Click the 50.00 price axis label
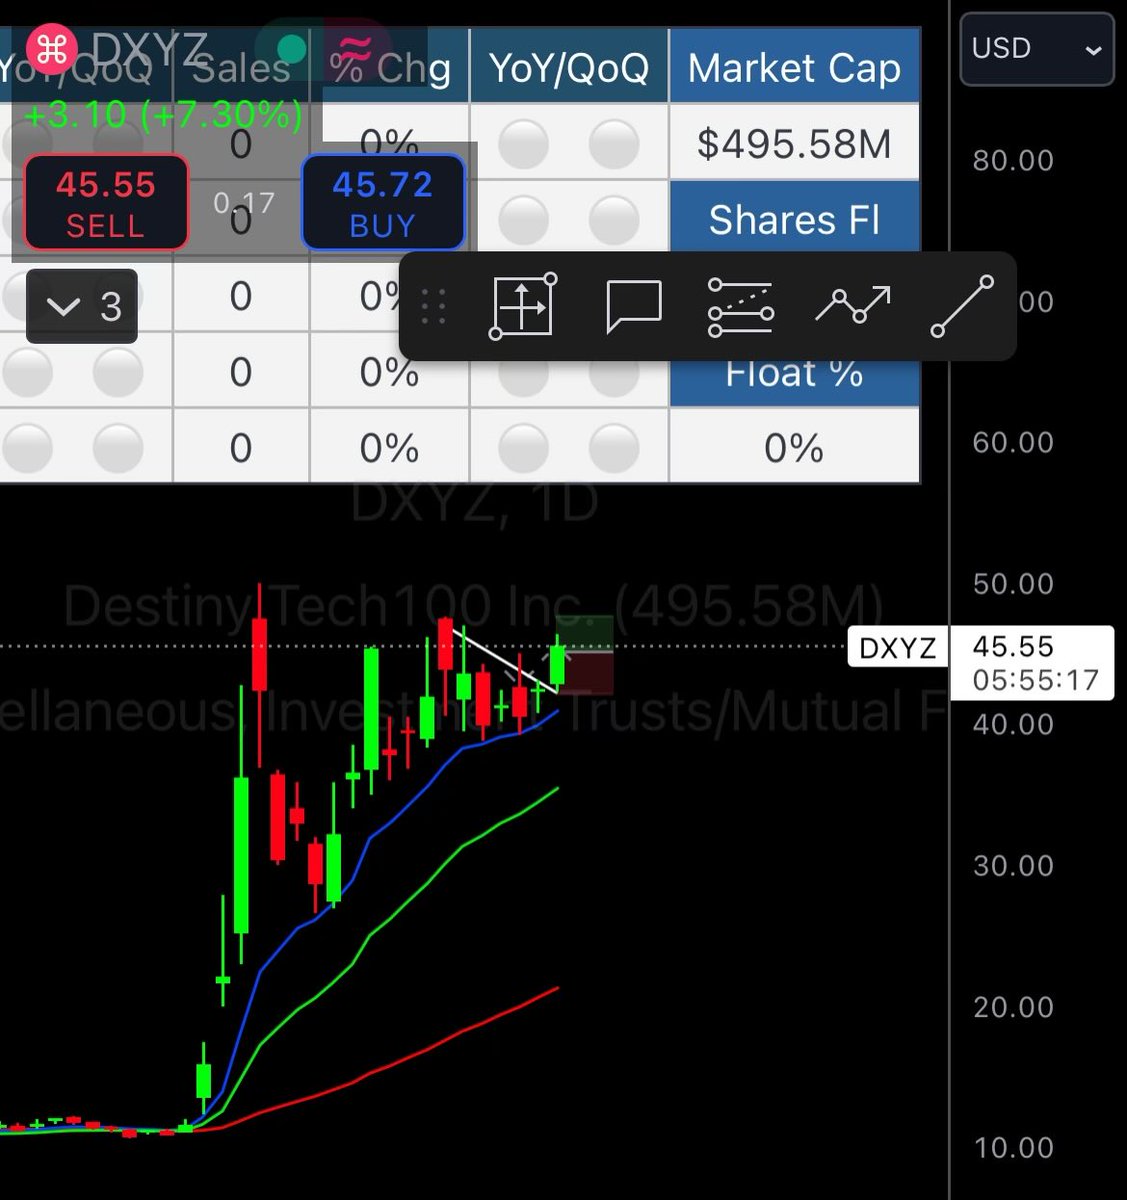Screen dimensions: 1127x1200 (1013, 583)
